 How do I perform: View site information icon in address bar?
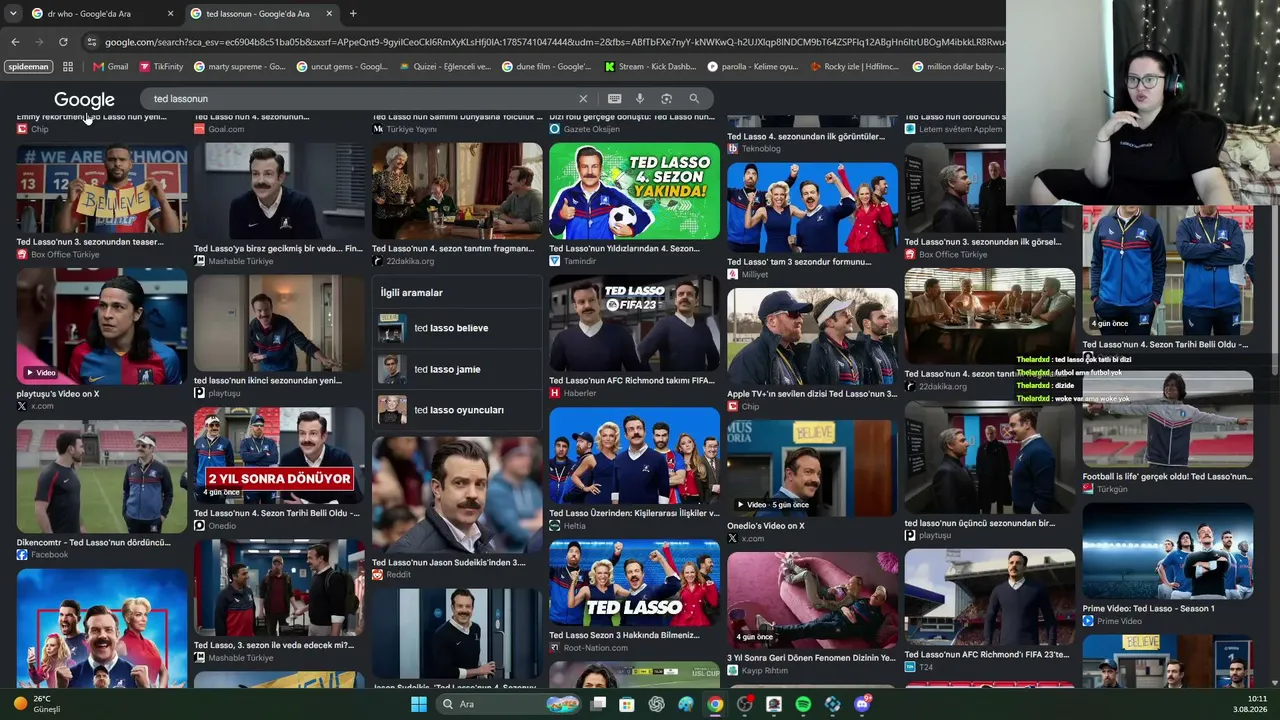click(x=91, y=42)
